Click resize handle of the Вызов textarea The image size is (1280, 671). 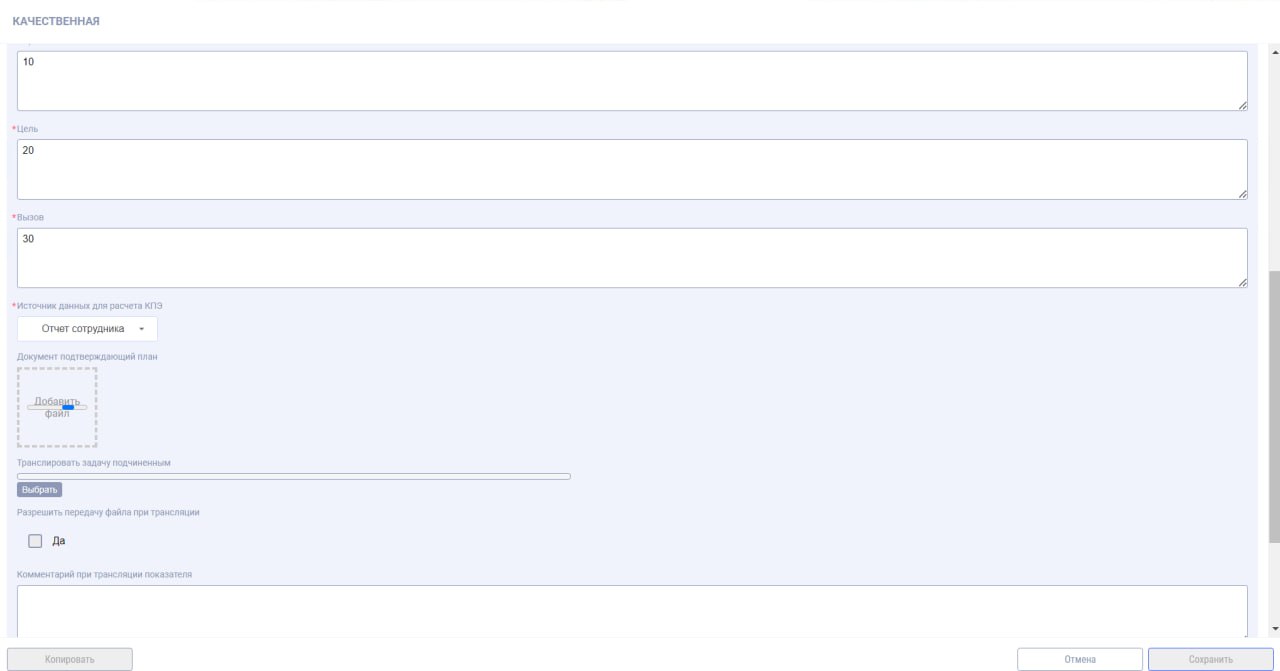tap(1242, 283)
